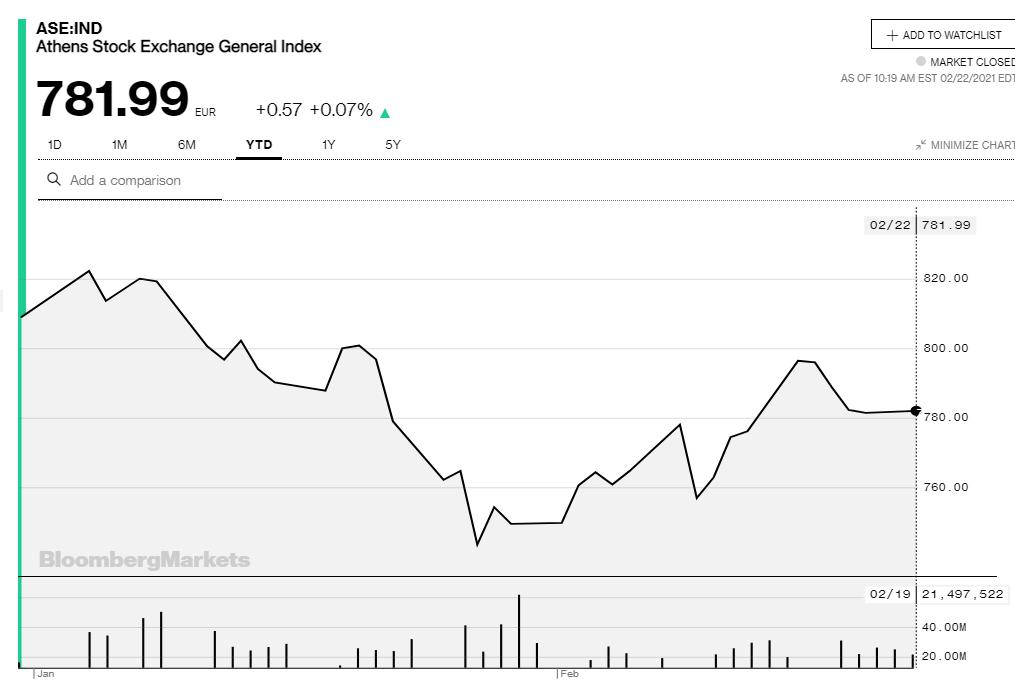Click the plus icon in Add to Watchlist
Image resolution: width=1015 pixels, height=685 pixels.
[x=892, y=35]
